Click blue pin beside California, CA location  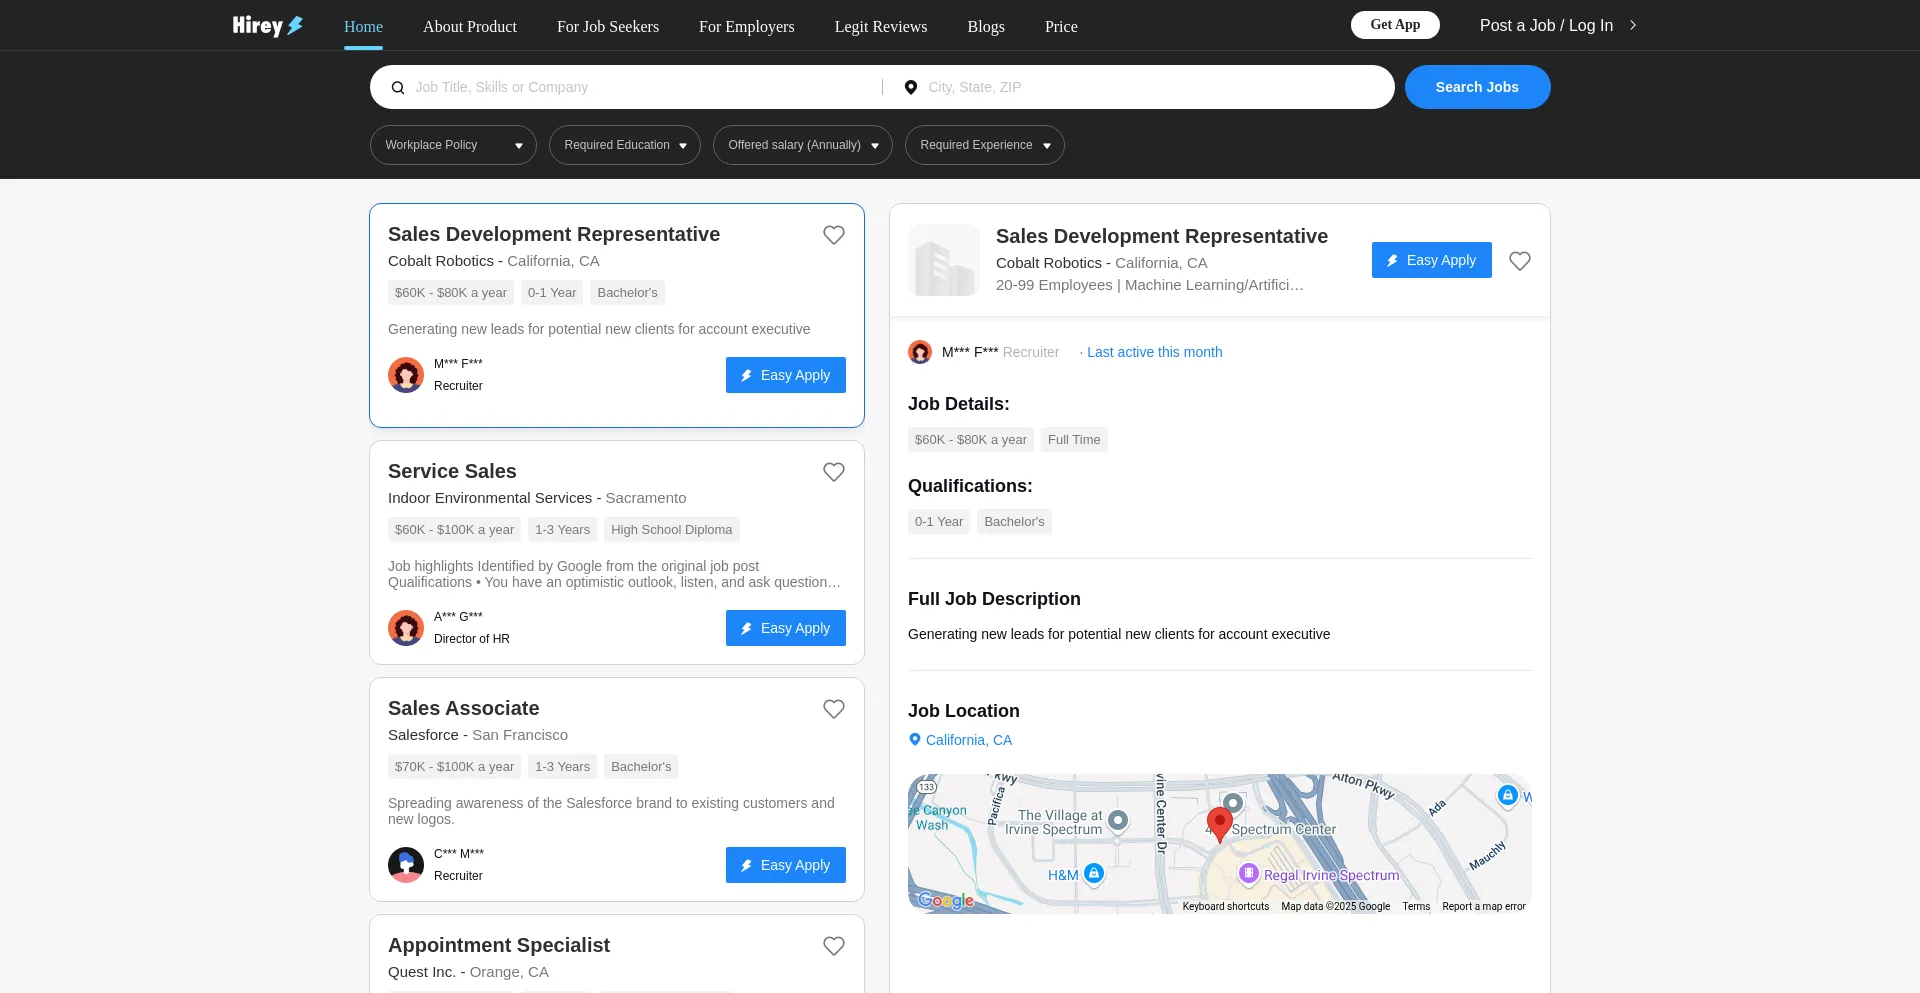[x=914, y=740]
